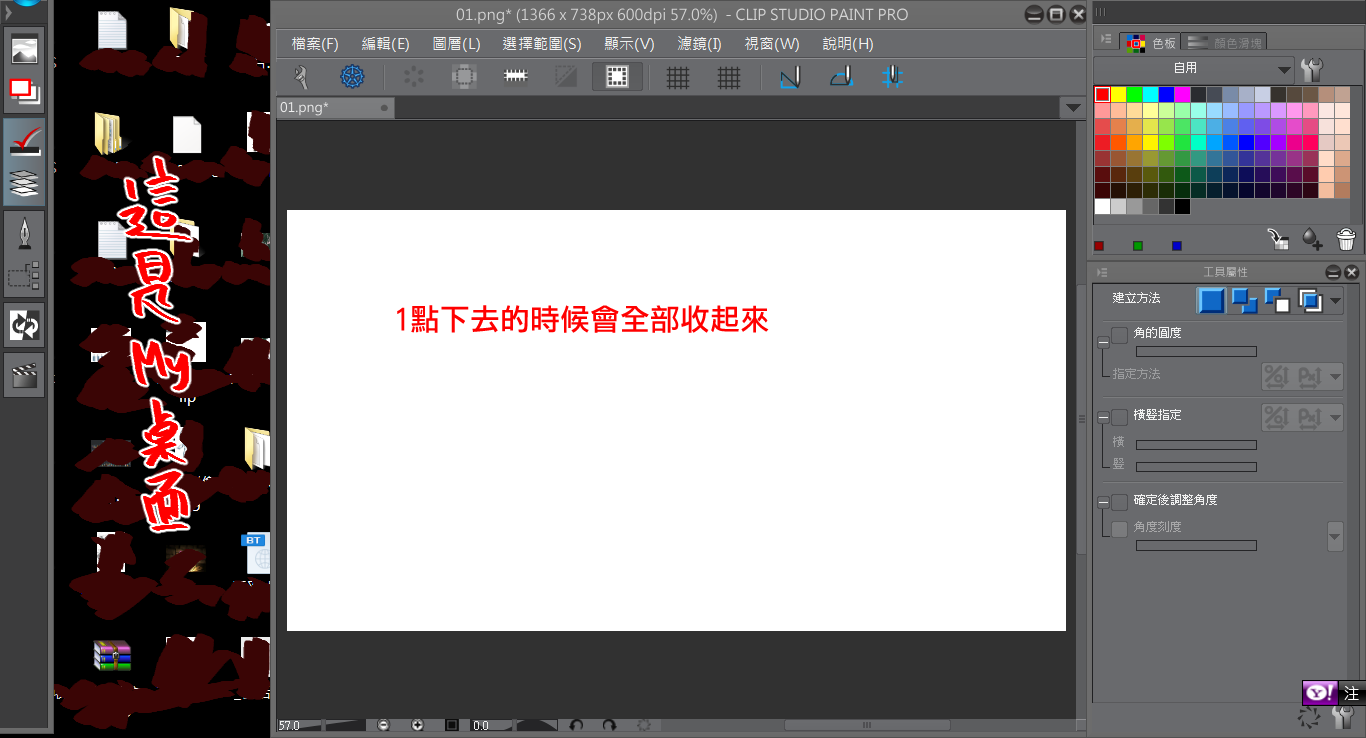The image size is (1366, 738).
Task: Select second 建立方法 add selection mode
Action: (x=1244, y=299)
